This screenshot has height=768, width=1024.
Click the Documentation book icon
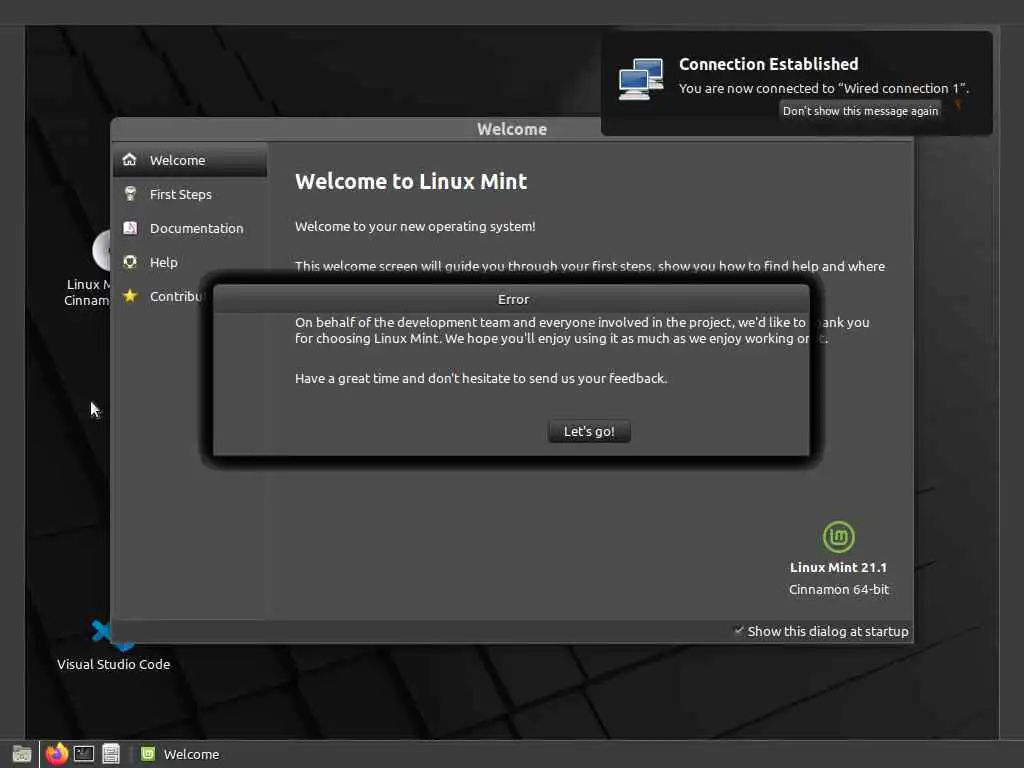click(x=130, y=227)
